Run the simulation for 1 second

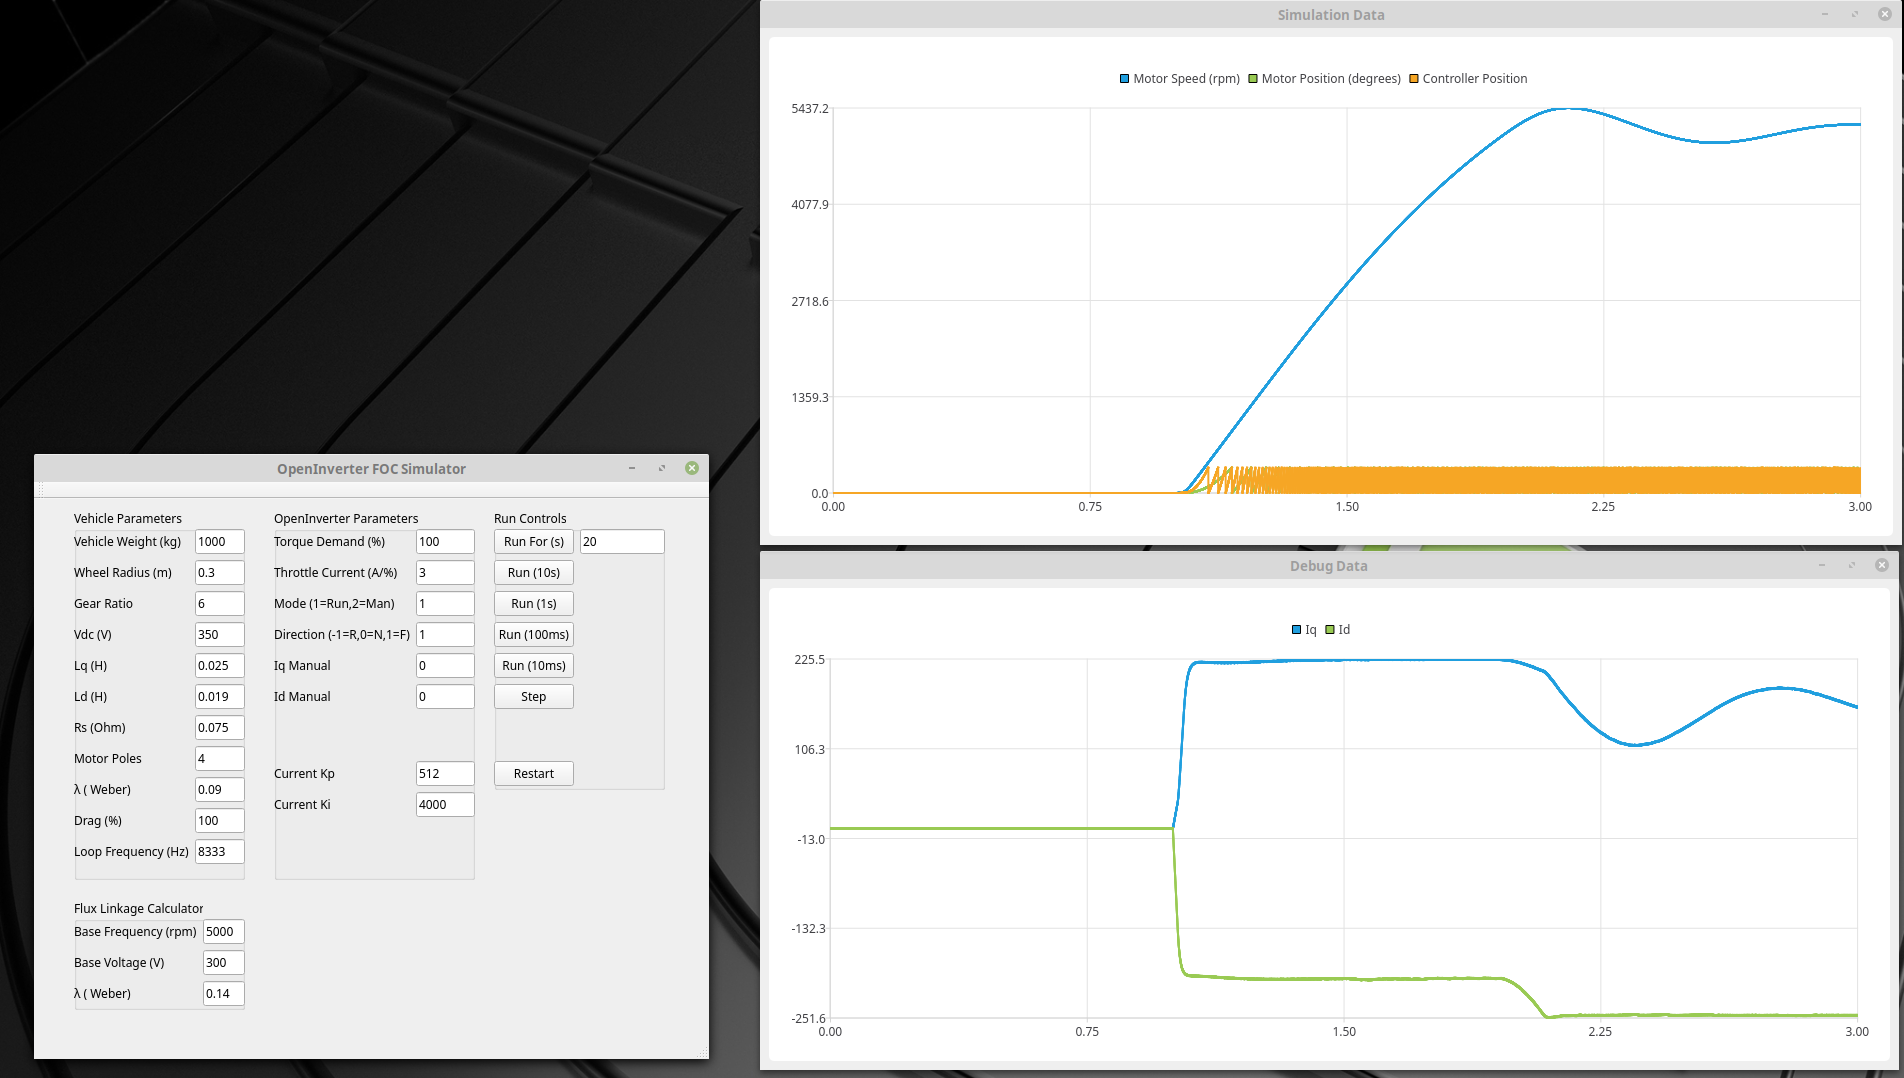pyautogui.click(x=533, y=604)
